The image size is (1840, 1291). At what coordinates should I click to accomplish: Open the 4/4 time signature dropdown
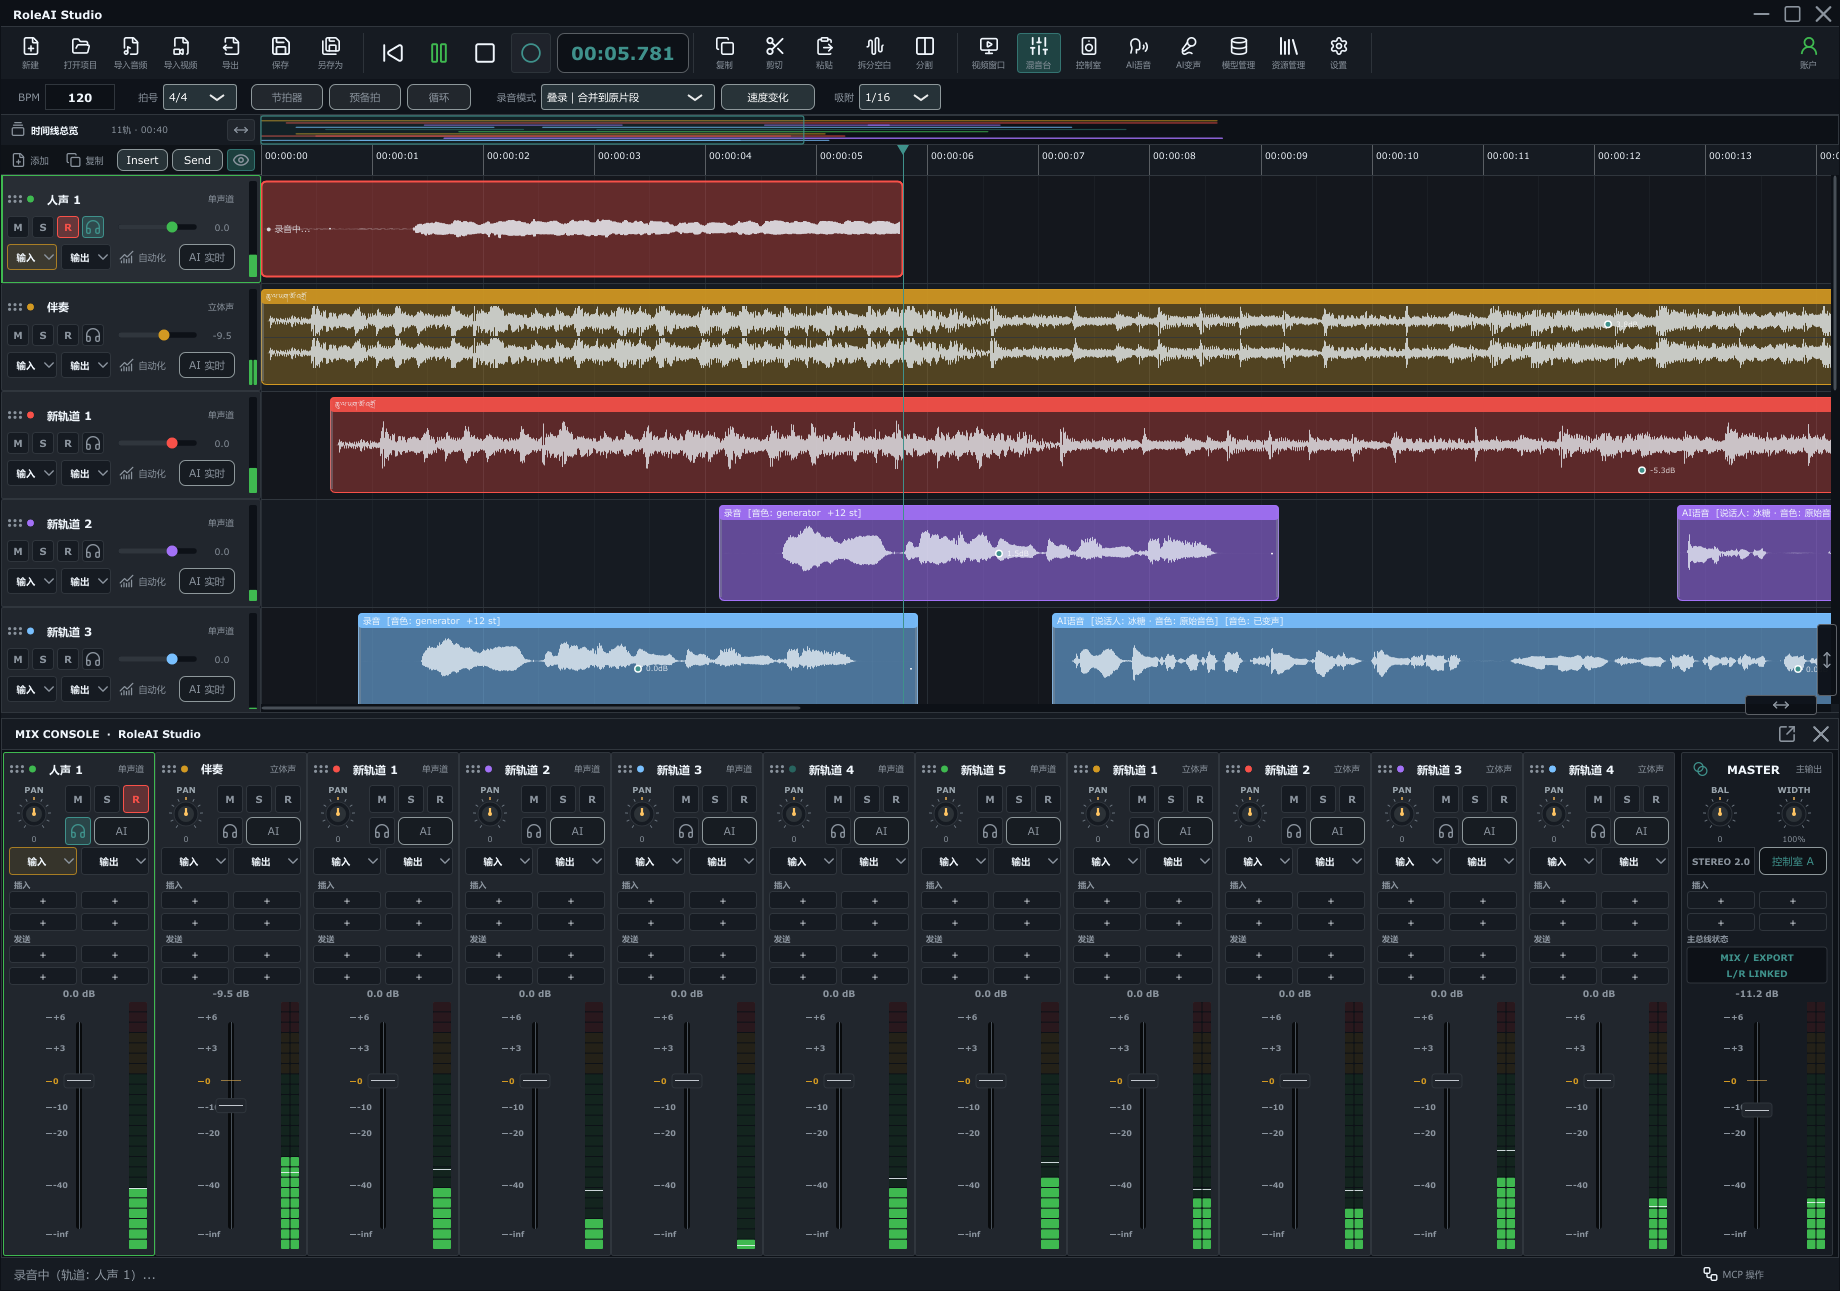point(200,97)
